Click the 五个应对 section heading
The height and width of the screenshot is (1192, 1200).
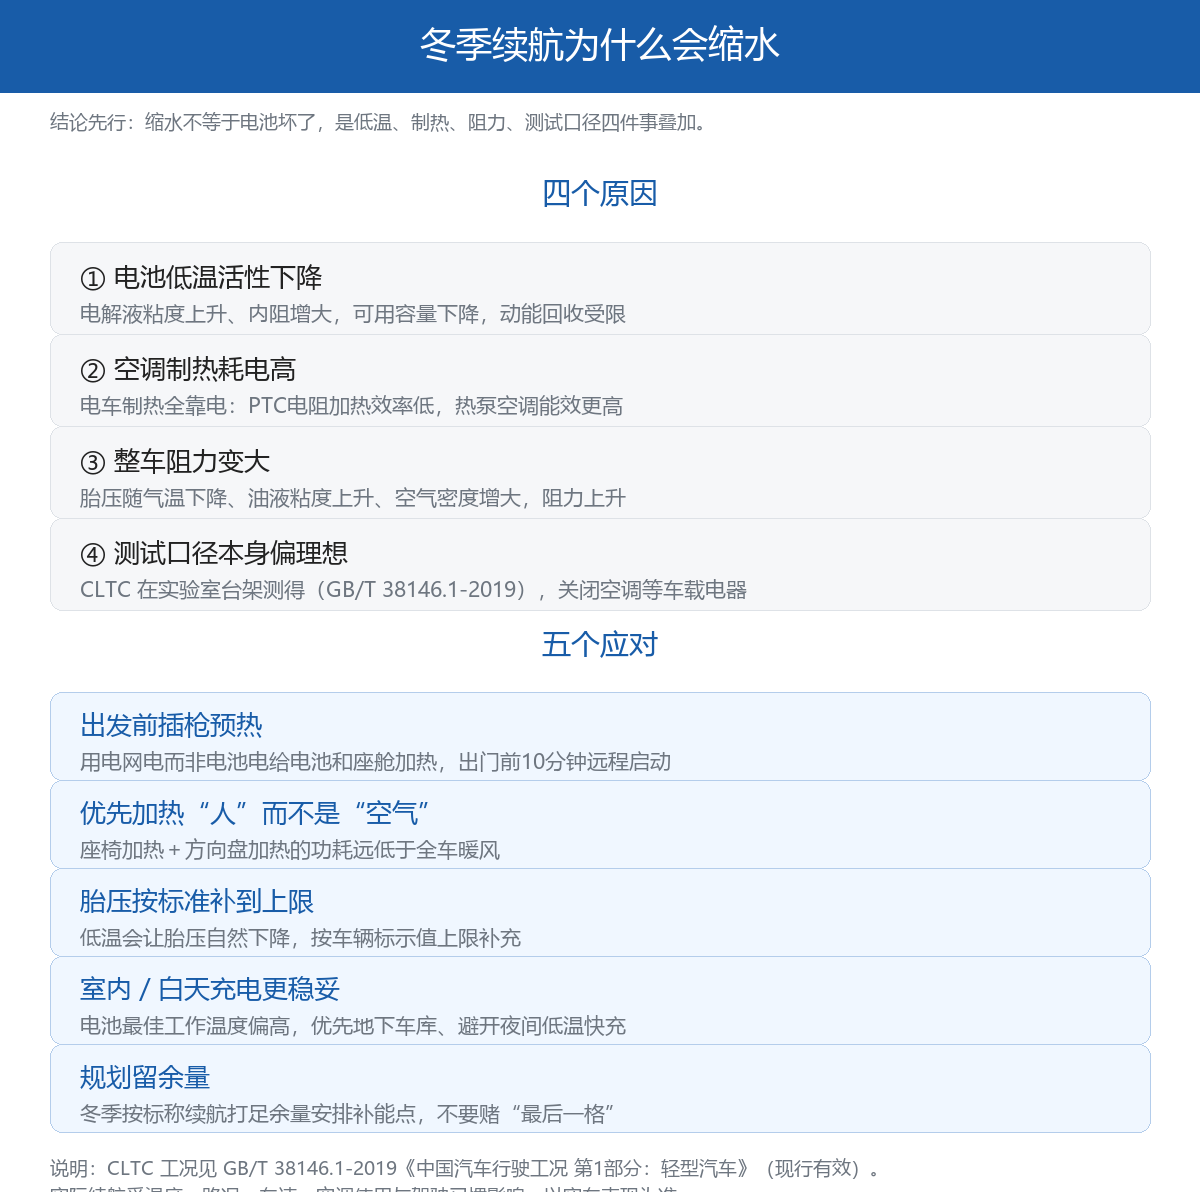pyautogui.click(x=600, y=644)
